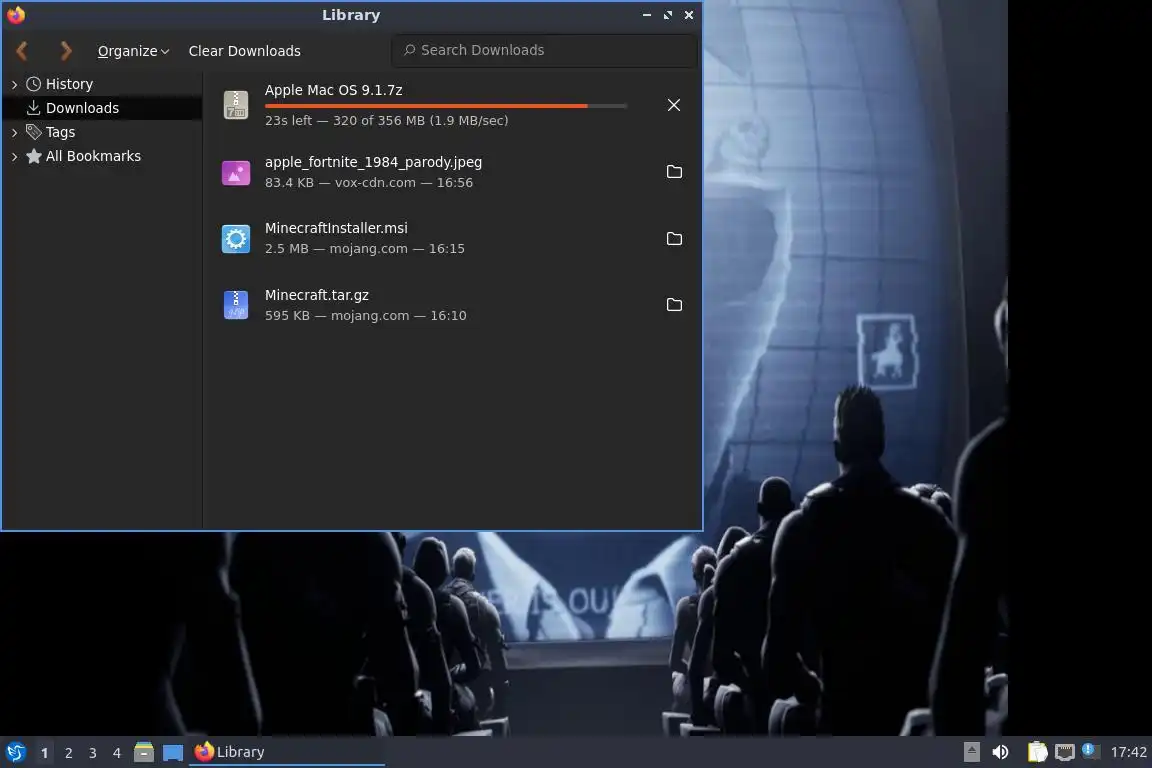Focus the Search Downloads field
This screenshot has height=768, width=1152.
[544, 50]
